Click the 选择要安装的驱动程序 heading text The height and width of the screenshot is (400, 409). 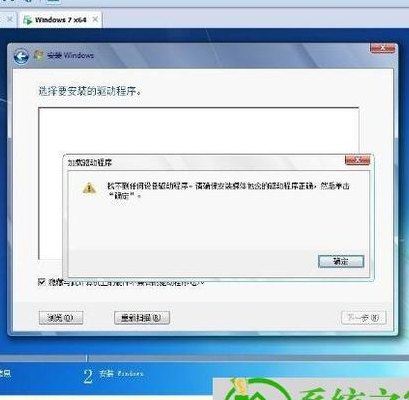[x=90, y=91]
